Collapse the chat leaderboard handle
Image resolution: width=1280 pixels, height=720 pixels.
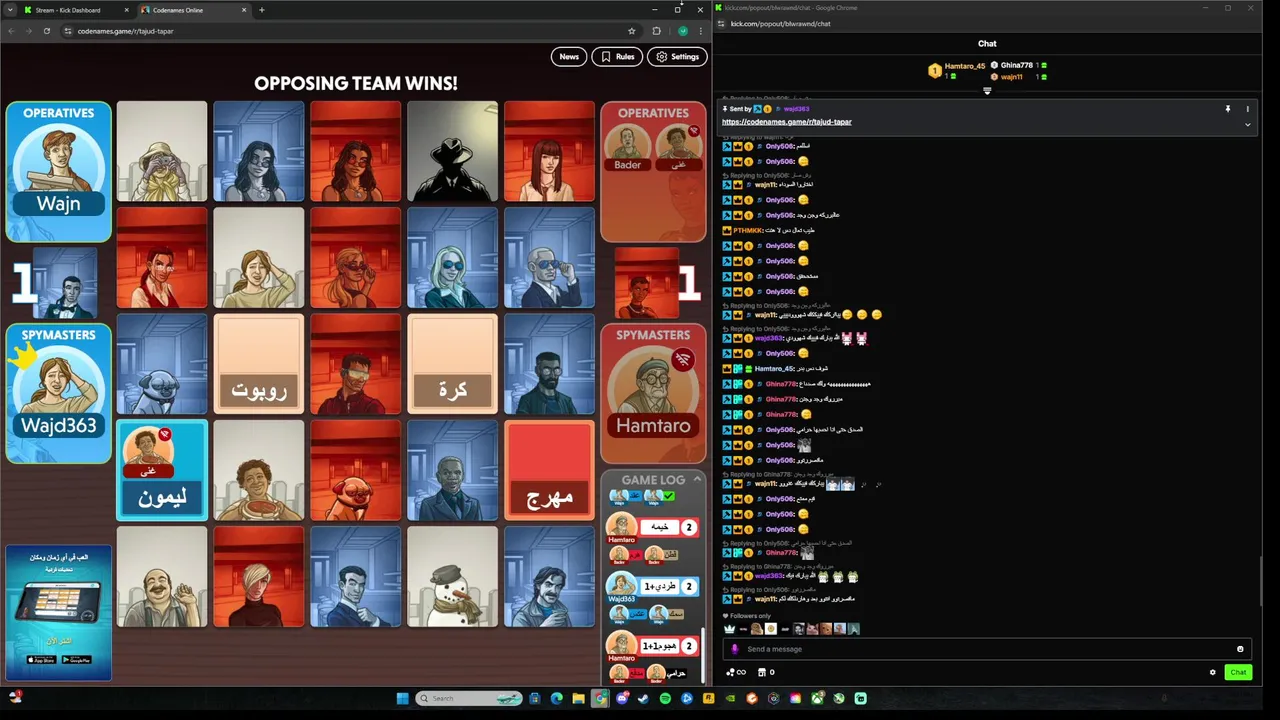coord(987,91)
